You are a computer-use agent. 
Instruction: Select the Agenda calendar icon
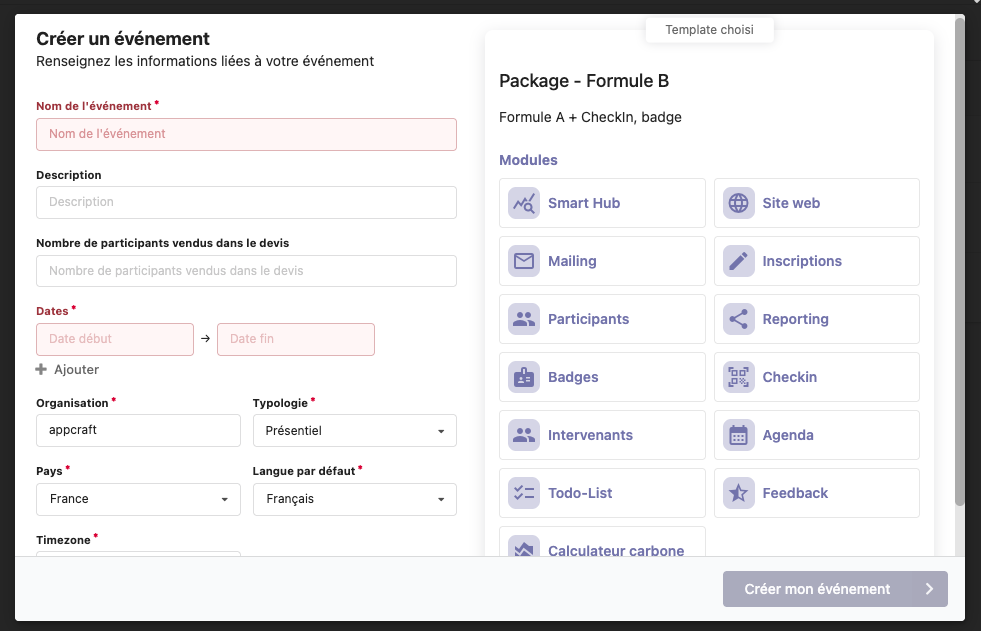point(739,435)
